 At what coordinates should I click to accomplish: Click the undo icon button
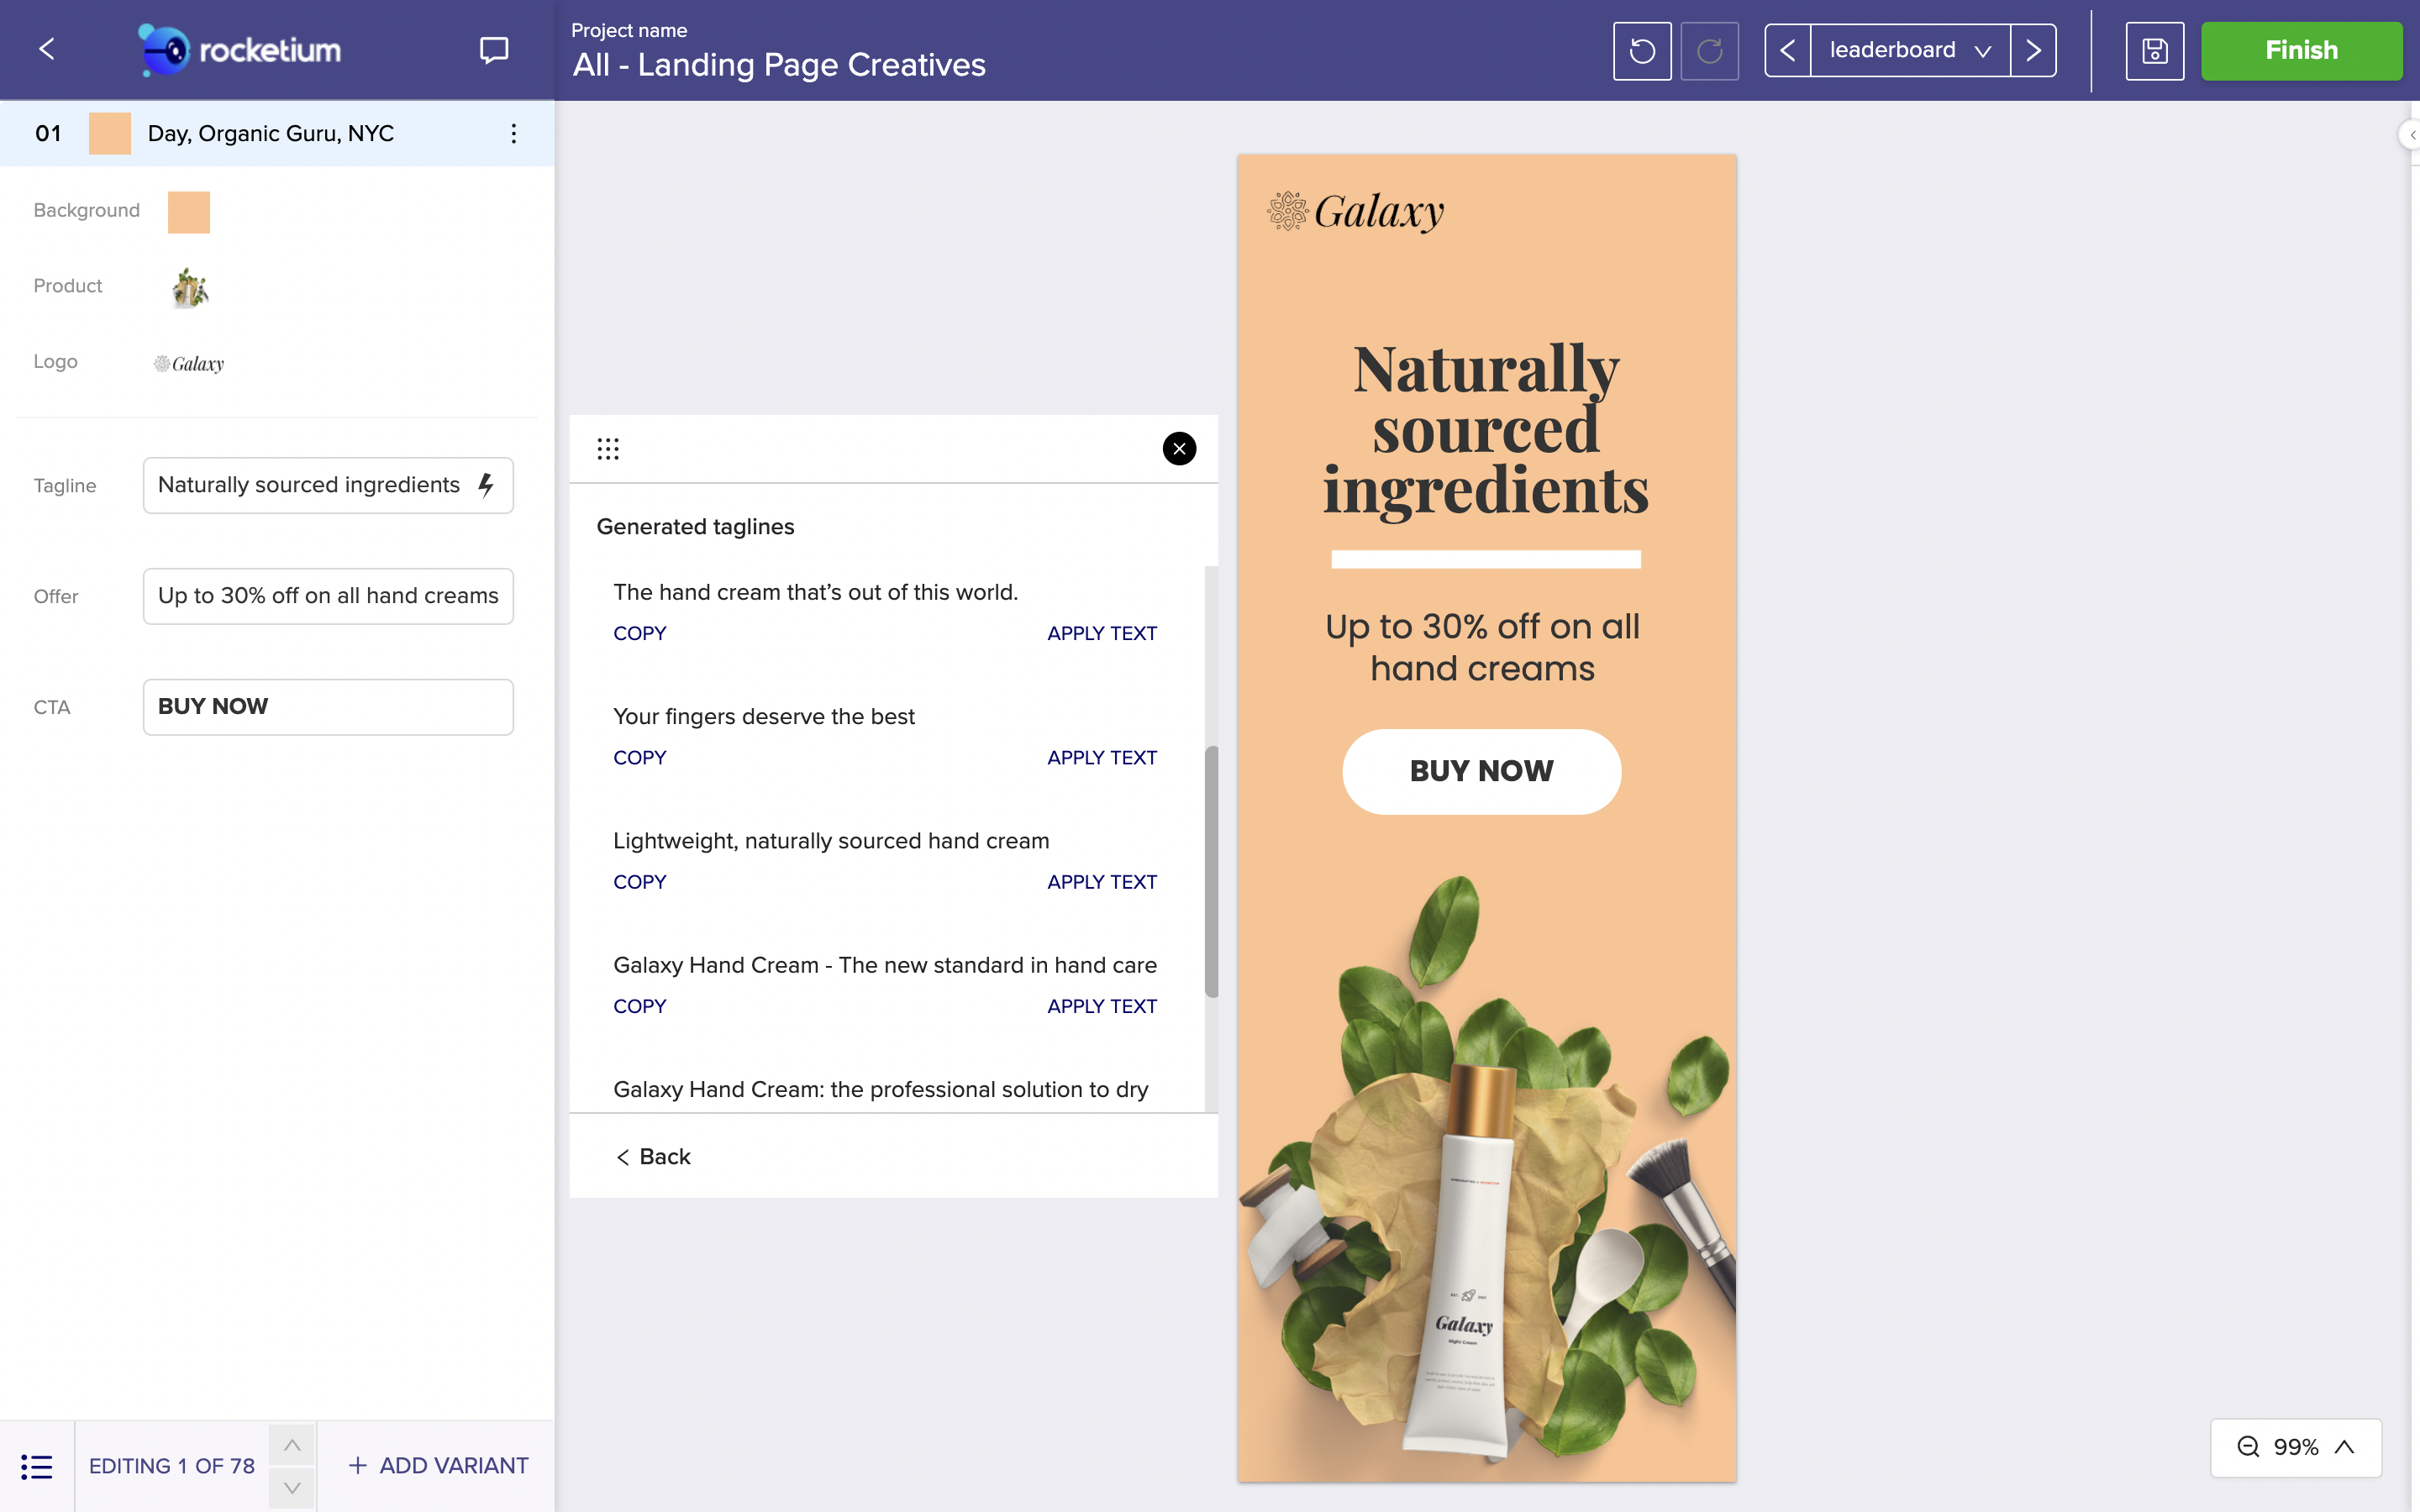tap(1642, 50)
